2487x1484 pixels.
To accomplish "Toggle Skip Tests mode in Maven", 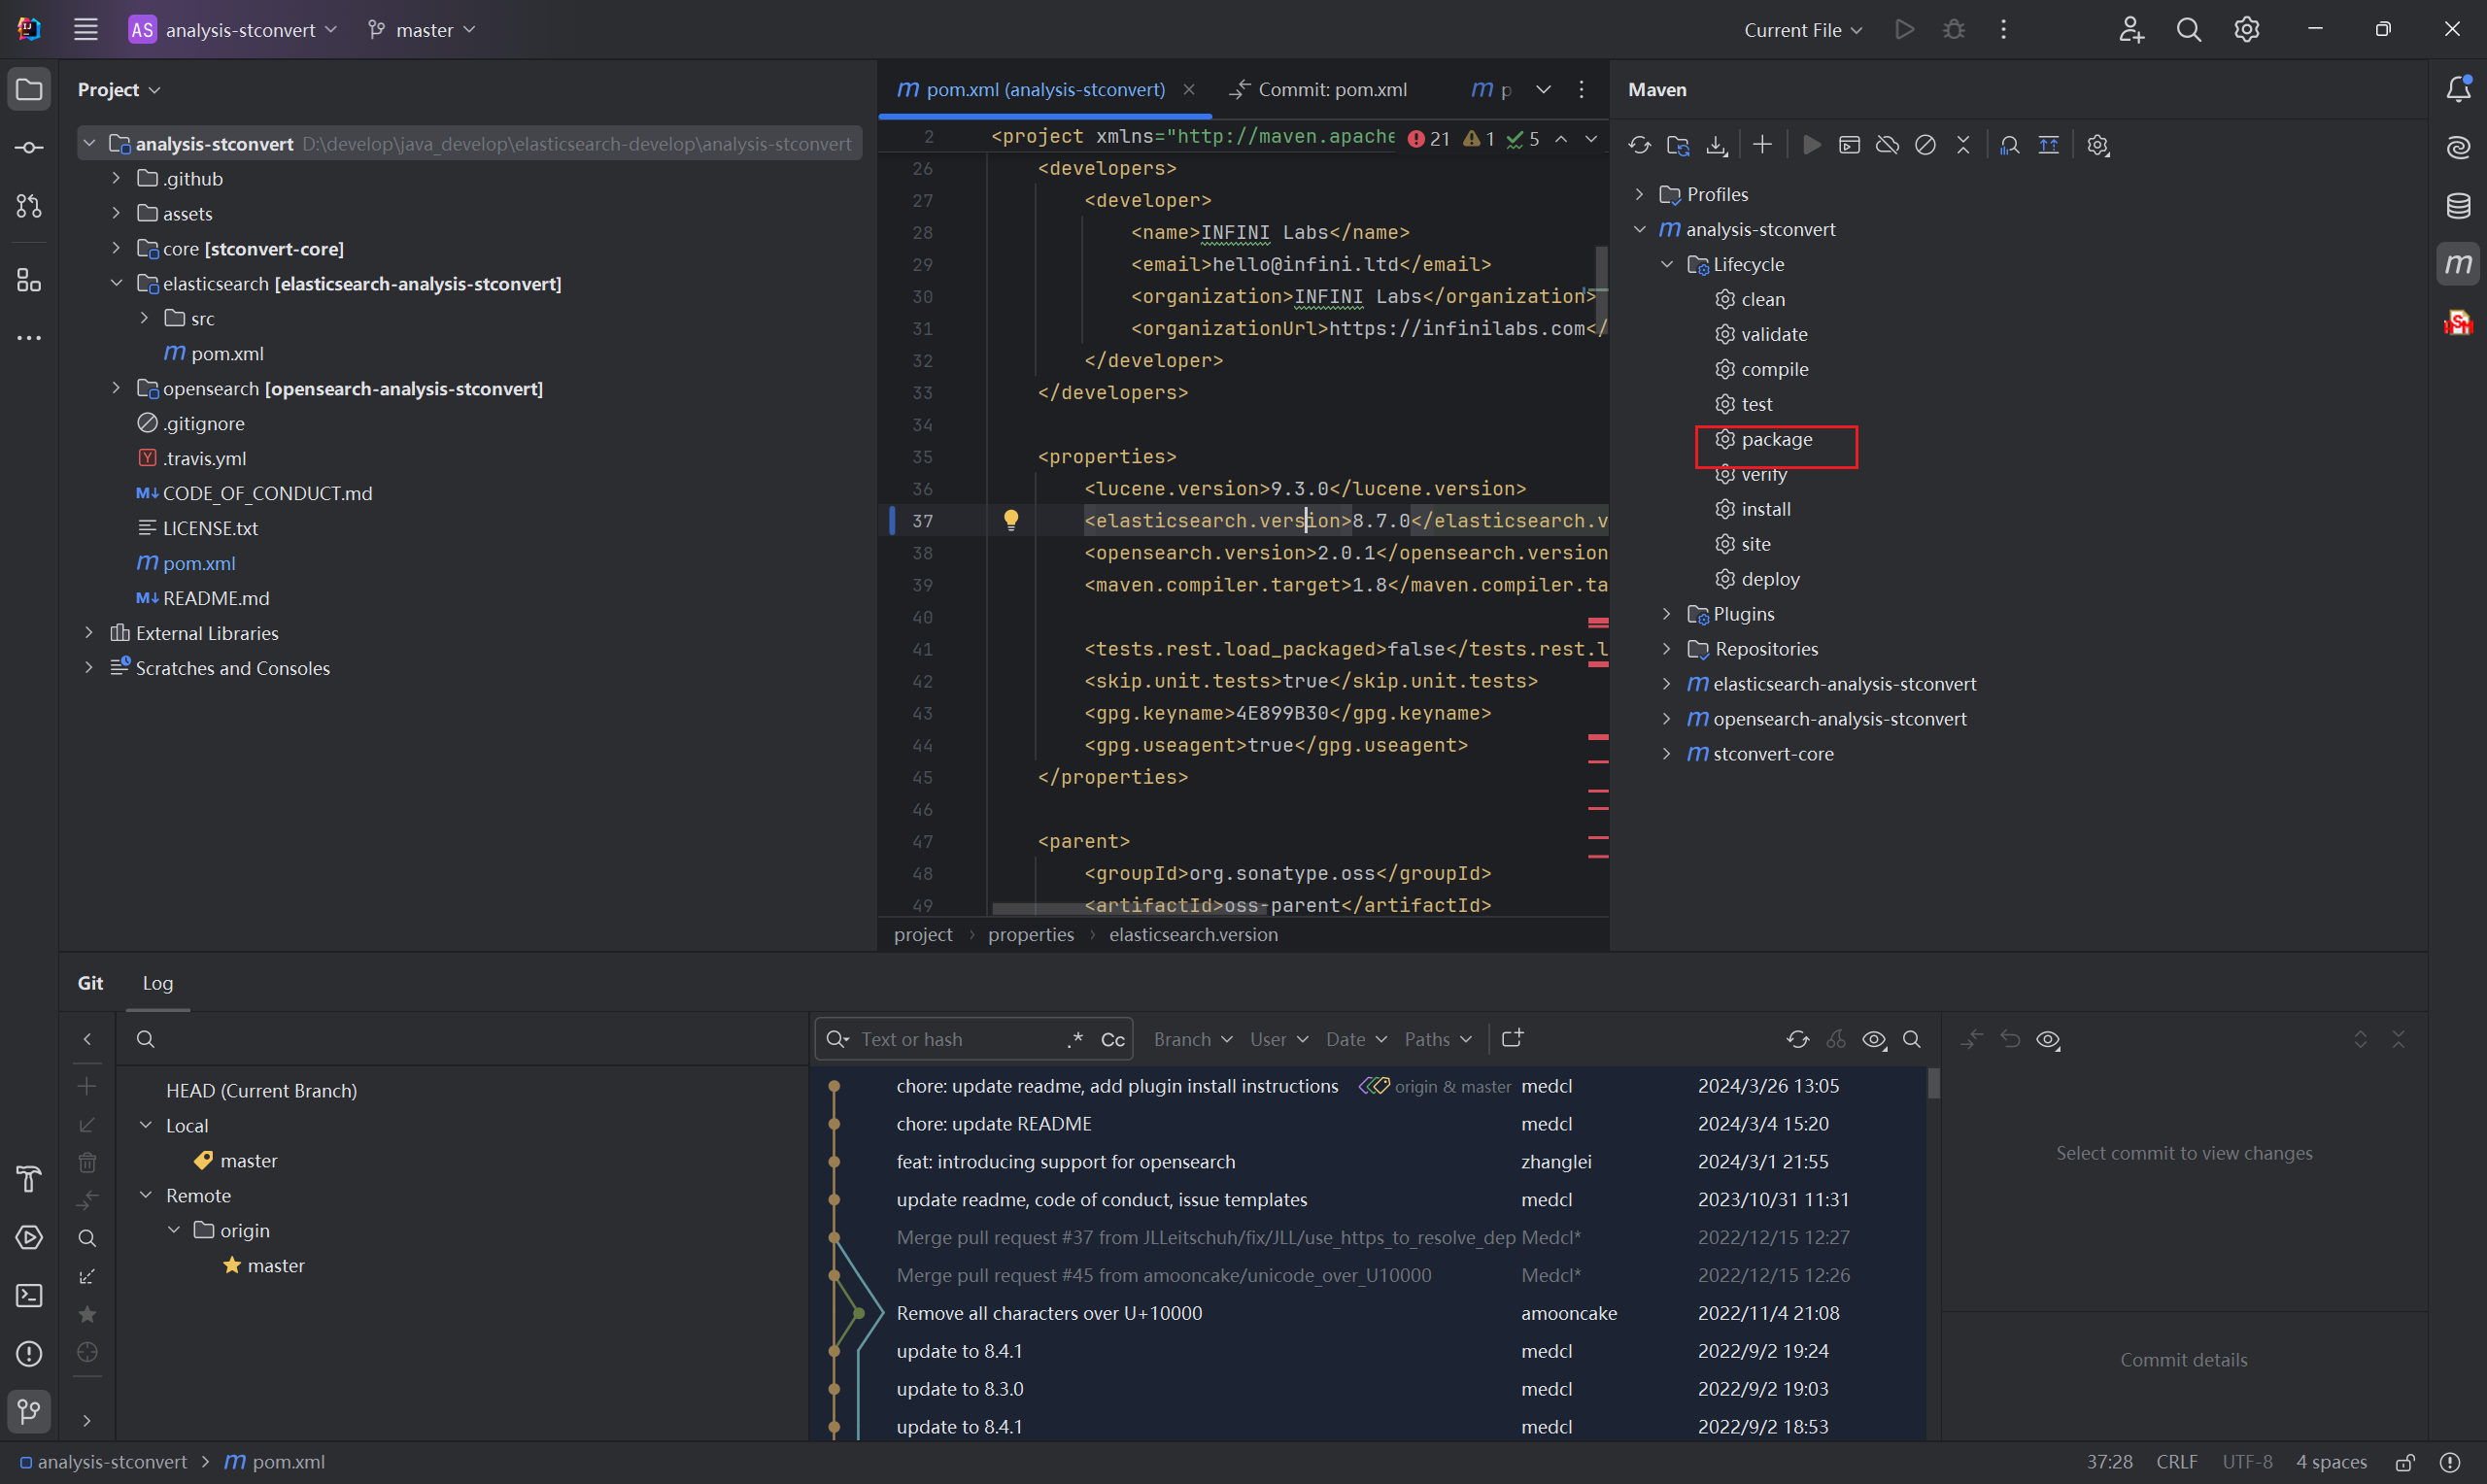I will [x=1925, y=145].
